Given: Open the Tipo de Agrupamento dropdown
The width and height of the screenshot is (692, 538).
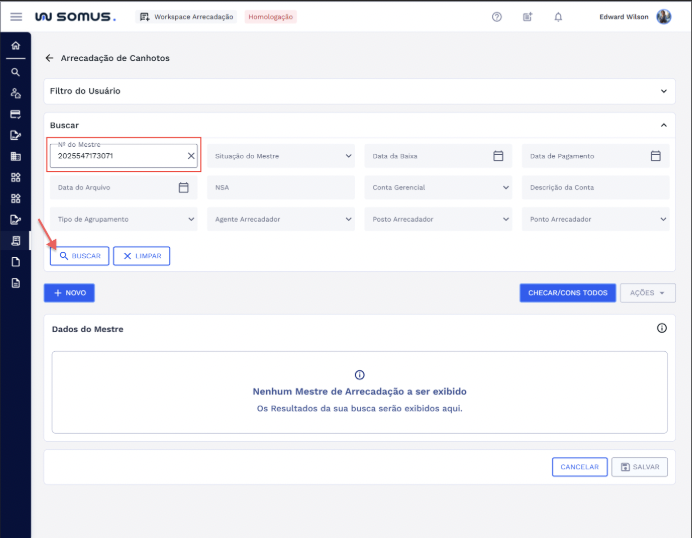Looking at the screenshot, I should click(123, 219).
